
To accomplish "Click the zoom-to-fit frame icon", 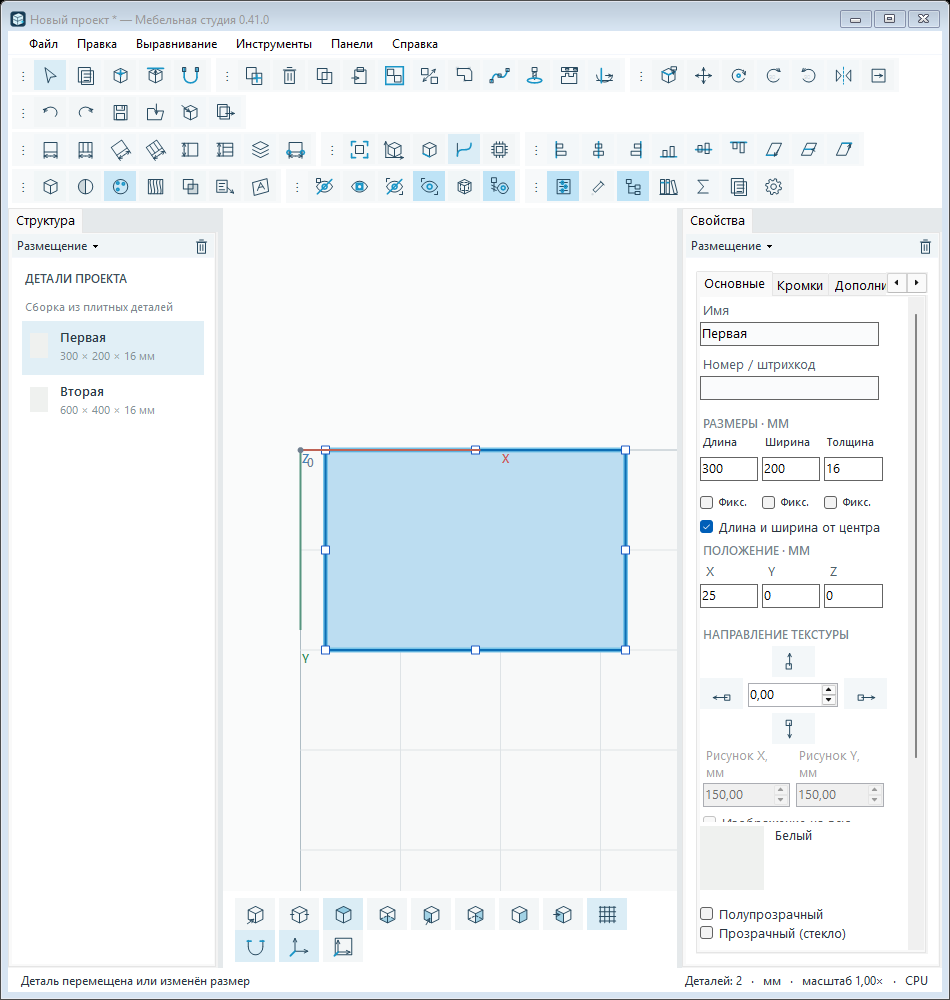I will [x=360, y=149].
